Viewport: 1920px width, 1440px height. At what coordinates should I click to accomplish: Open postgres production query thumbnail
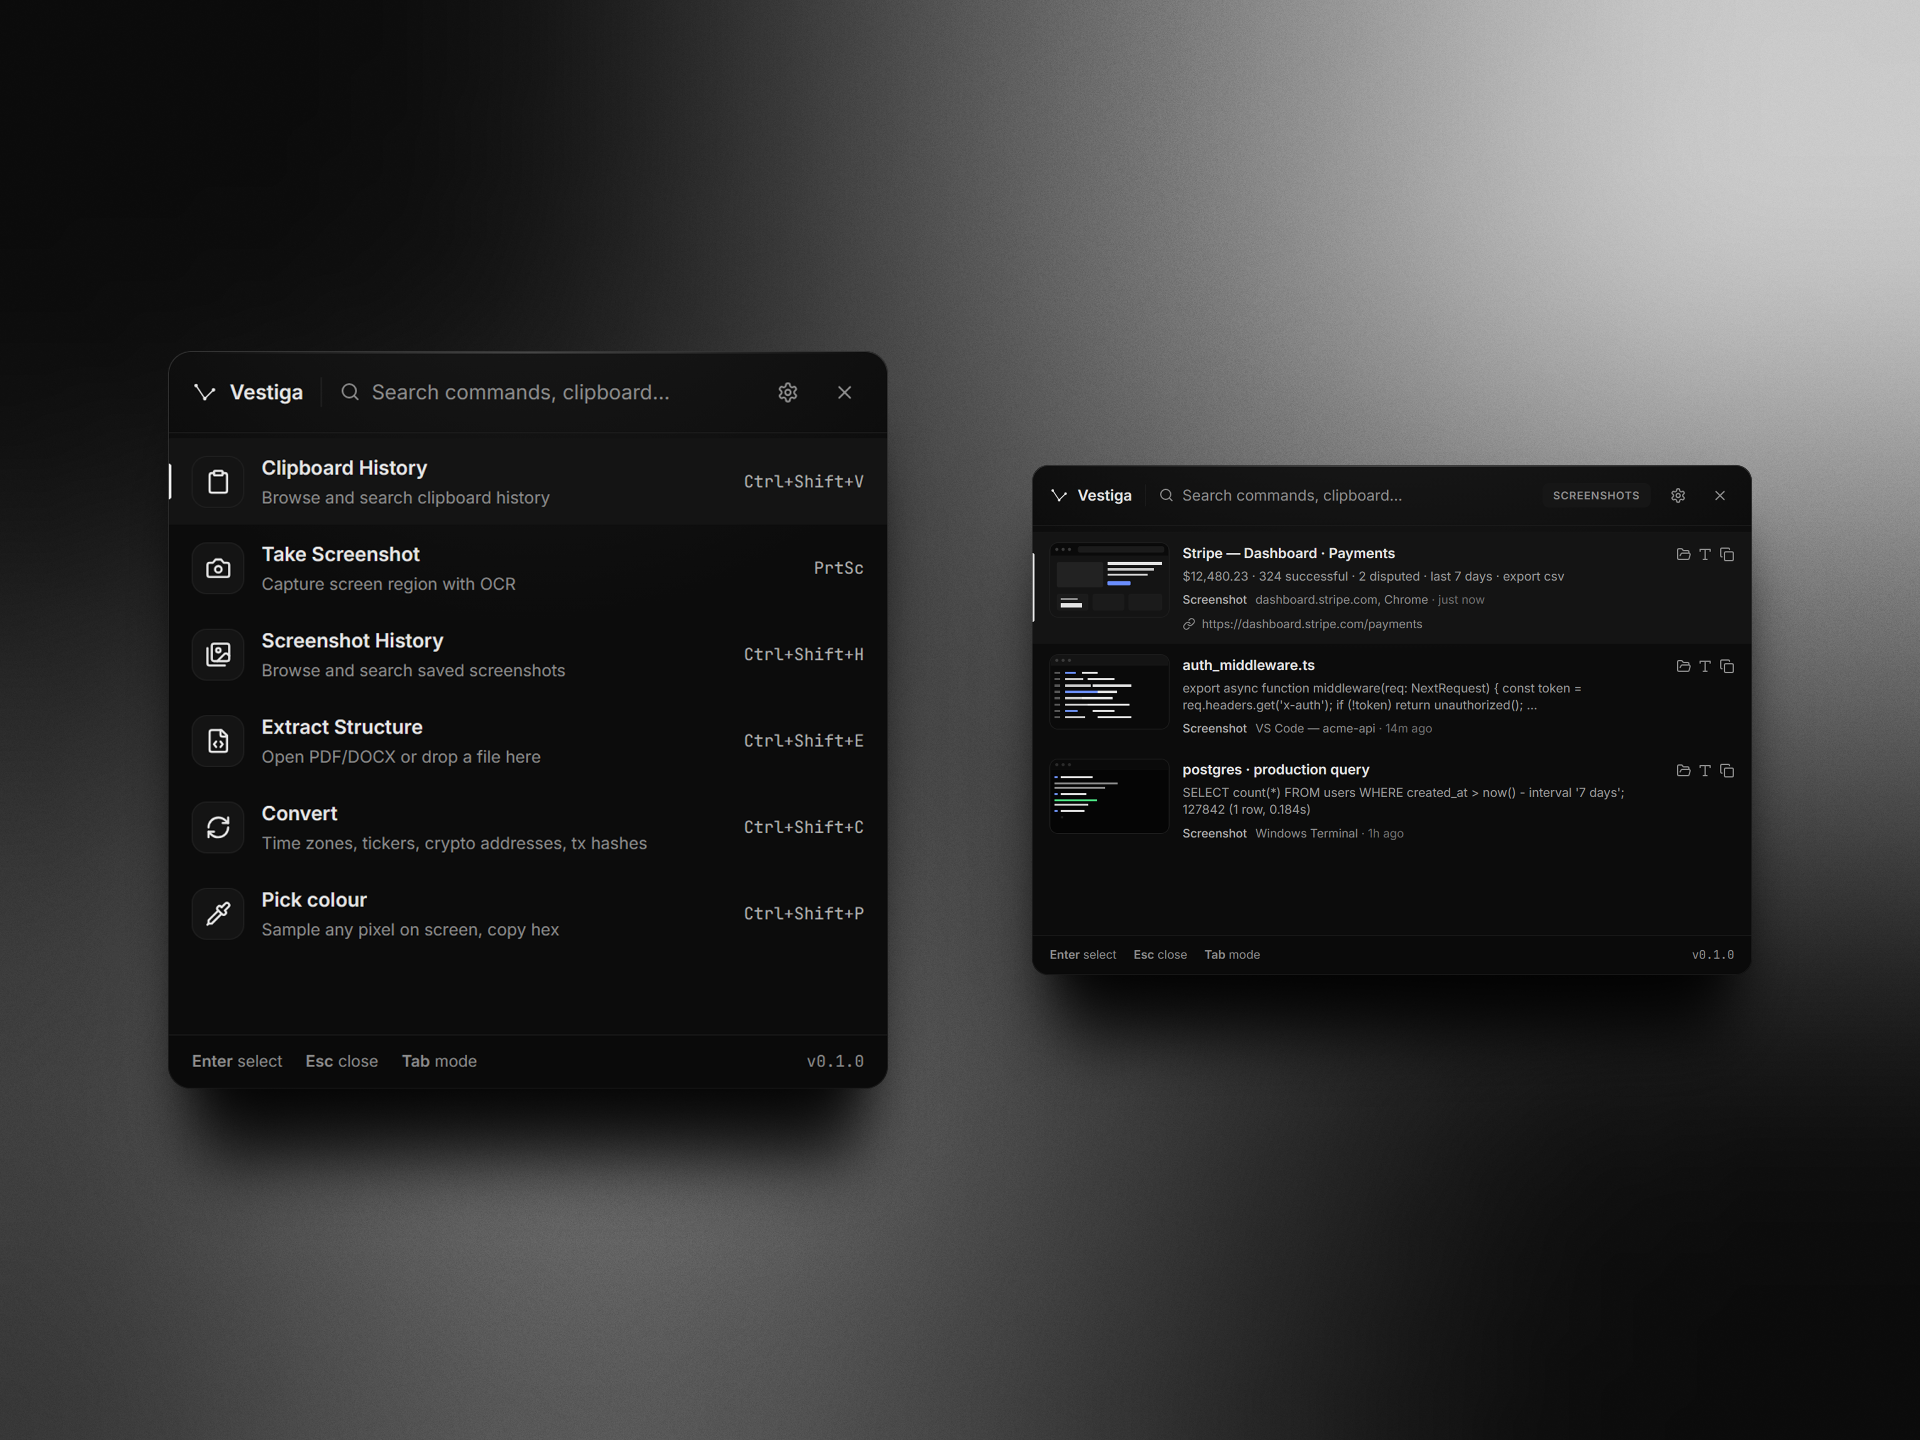coord(1109,797)
